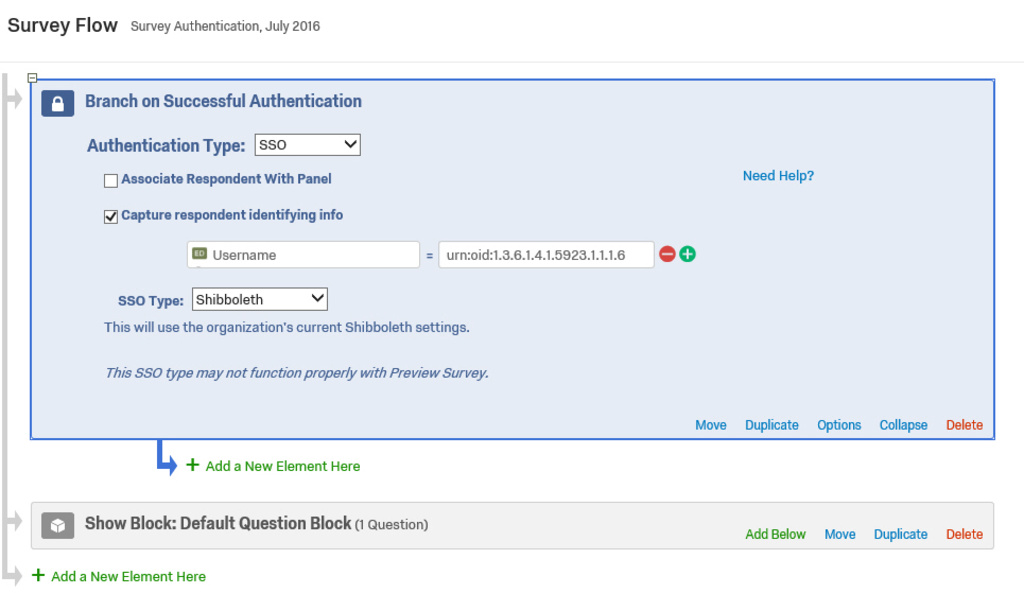Click the lock icon on the authenticator branch
Image resolution: width=1024 pixels, height=611 pixels.
click(x=57, y=102)
